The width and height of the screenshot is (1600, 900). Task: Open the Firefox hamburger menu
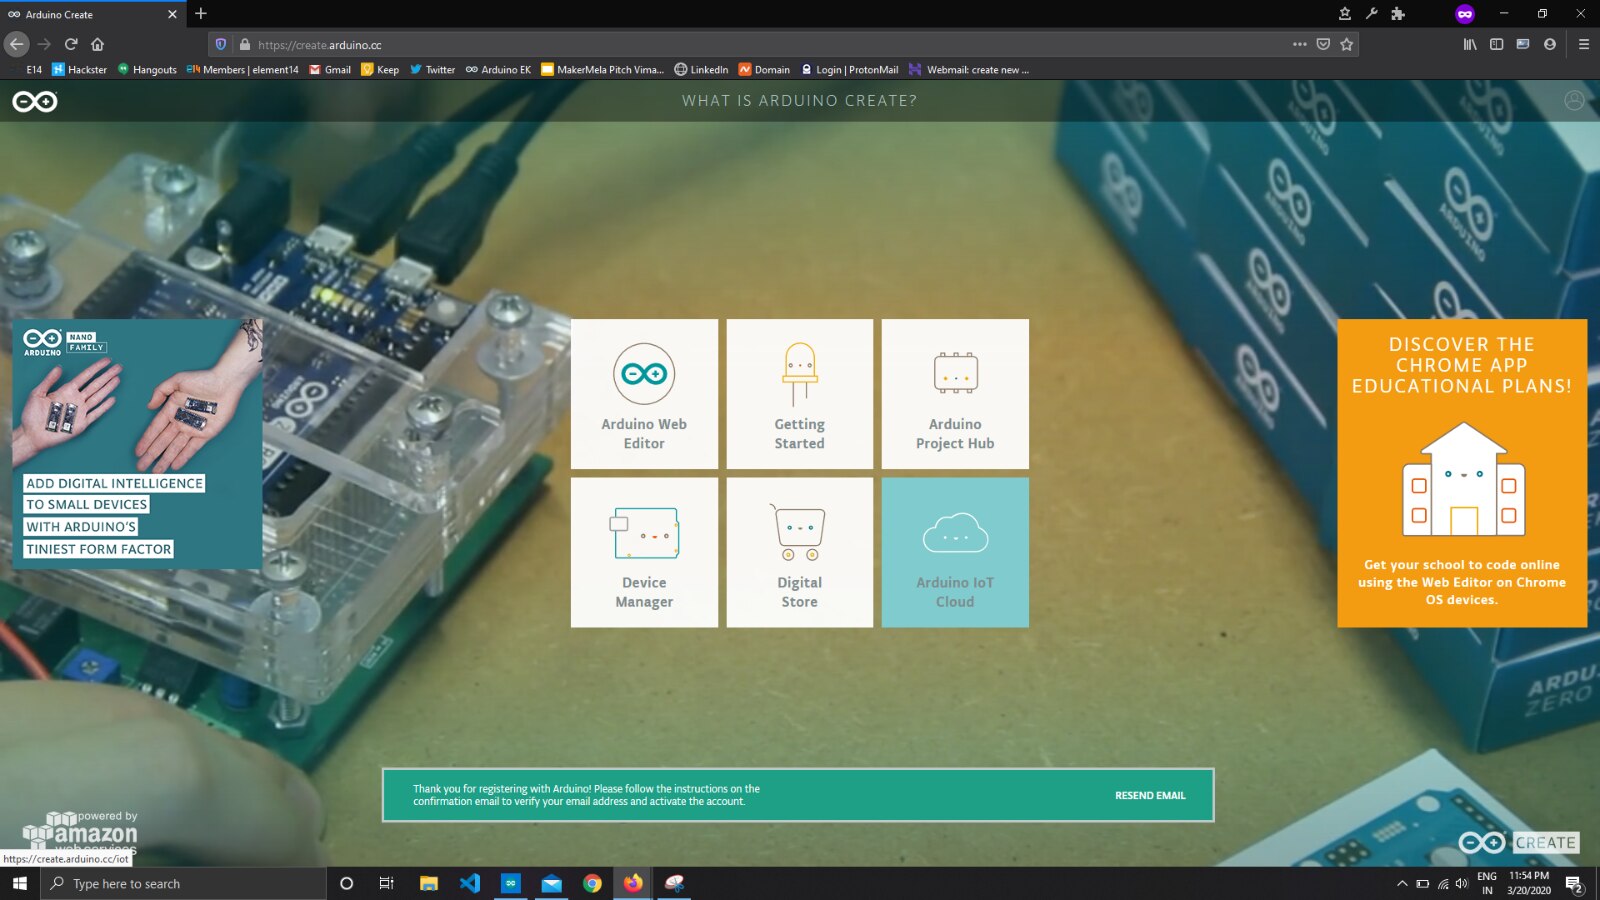click(1584, 44)
